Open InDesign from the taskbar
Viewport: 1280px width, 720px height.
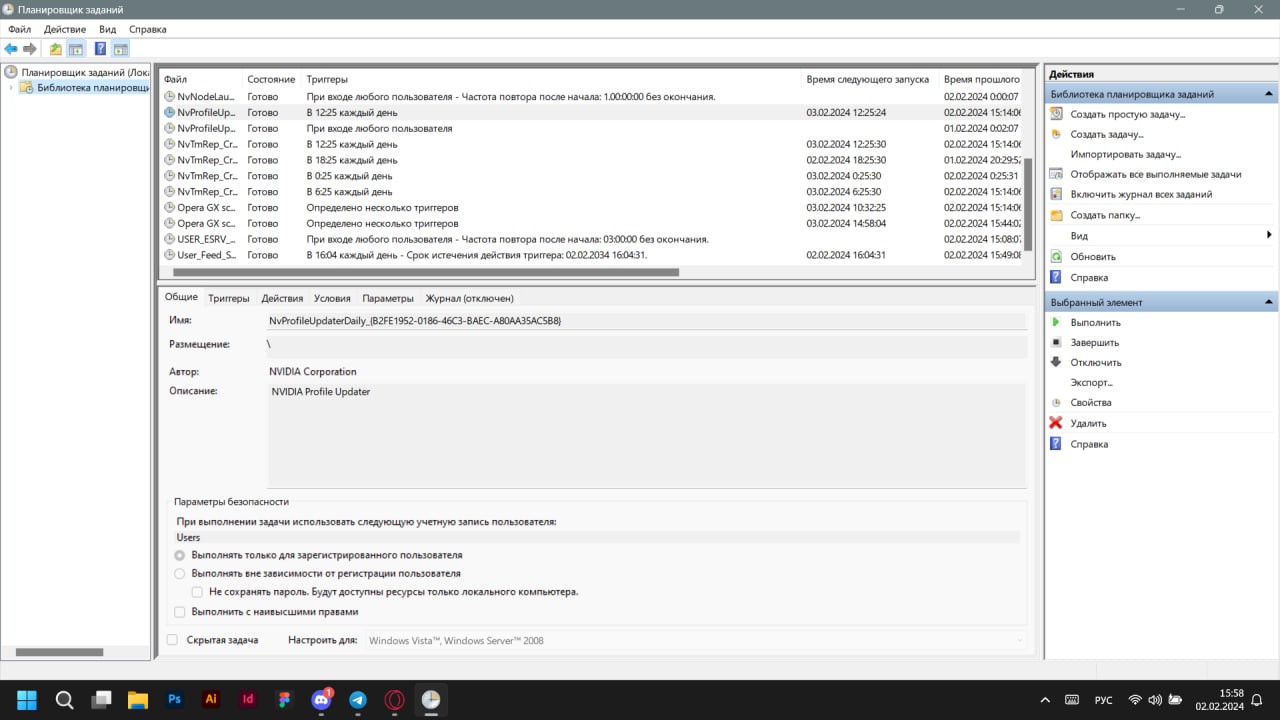(x=247, y=700)
